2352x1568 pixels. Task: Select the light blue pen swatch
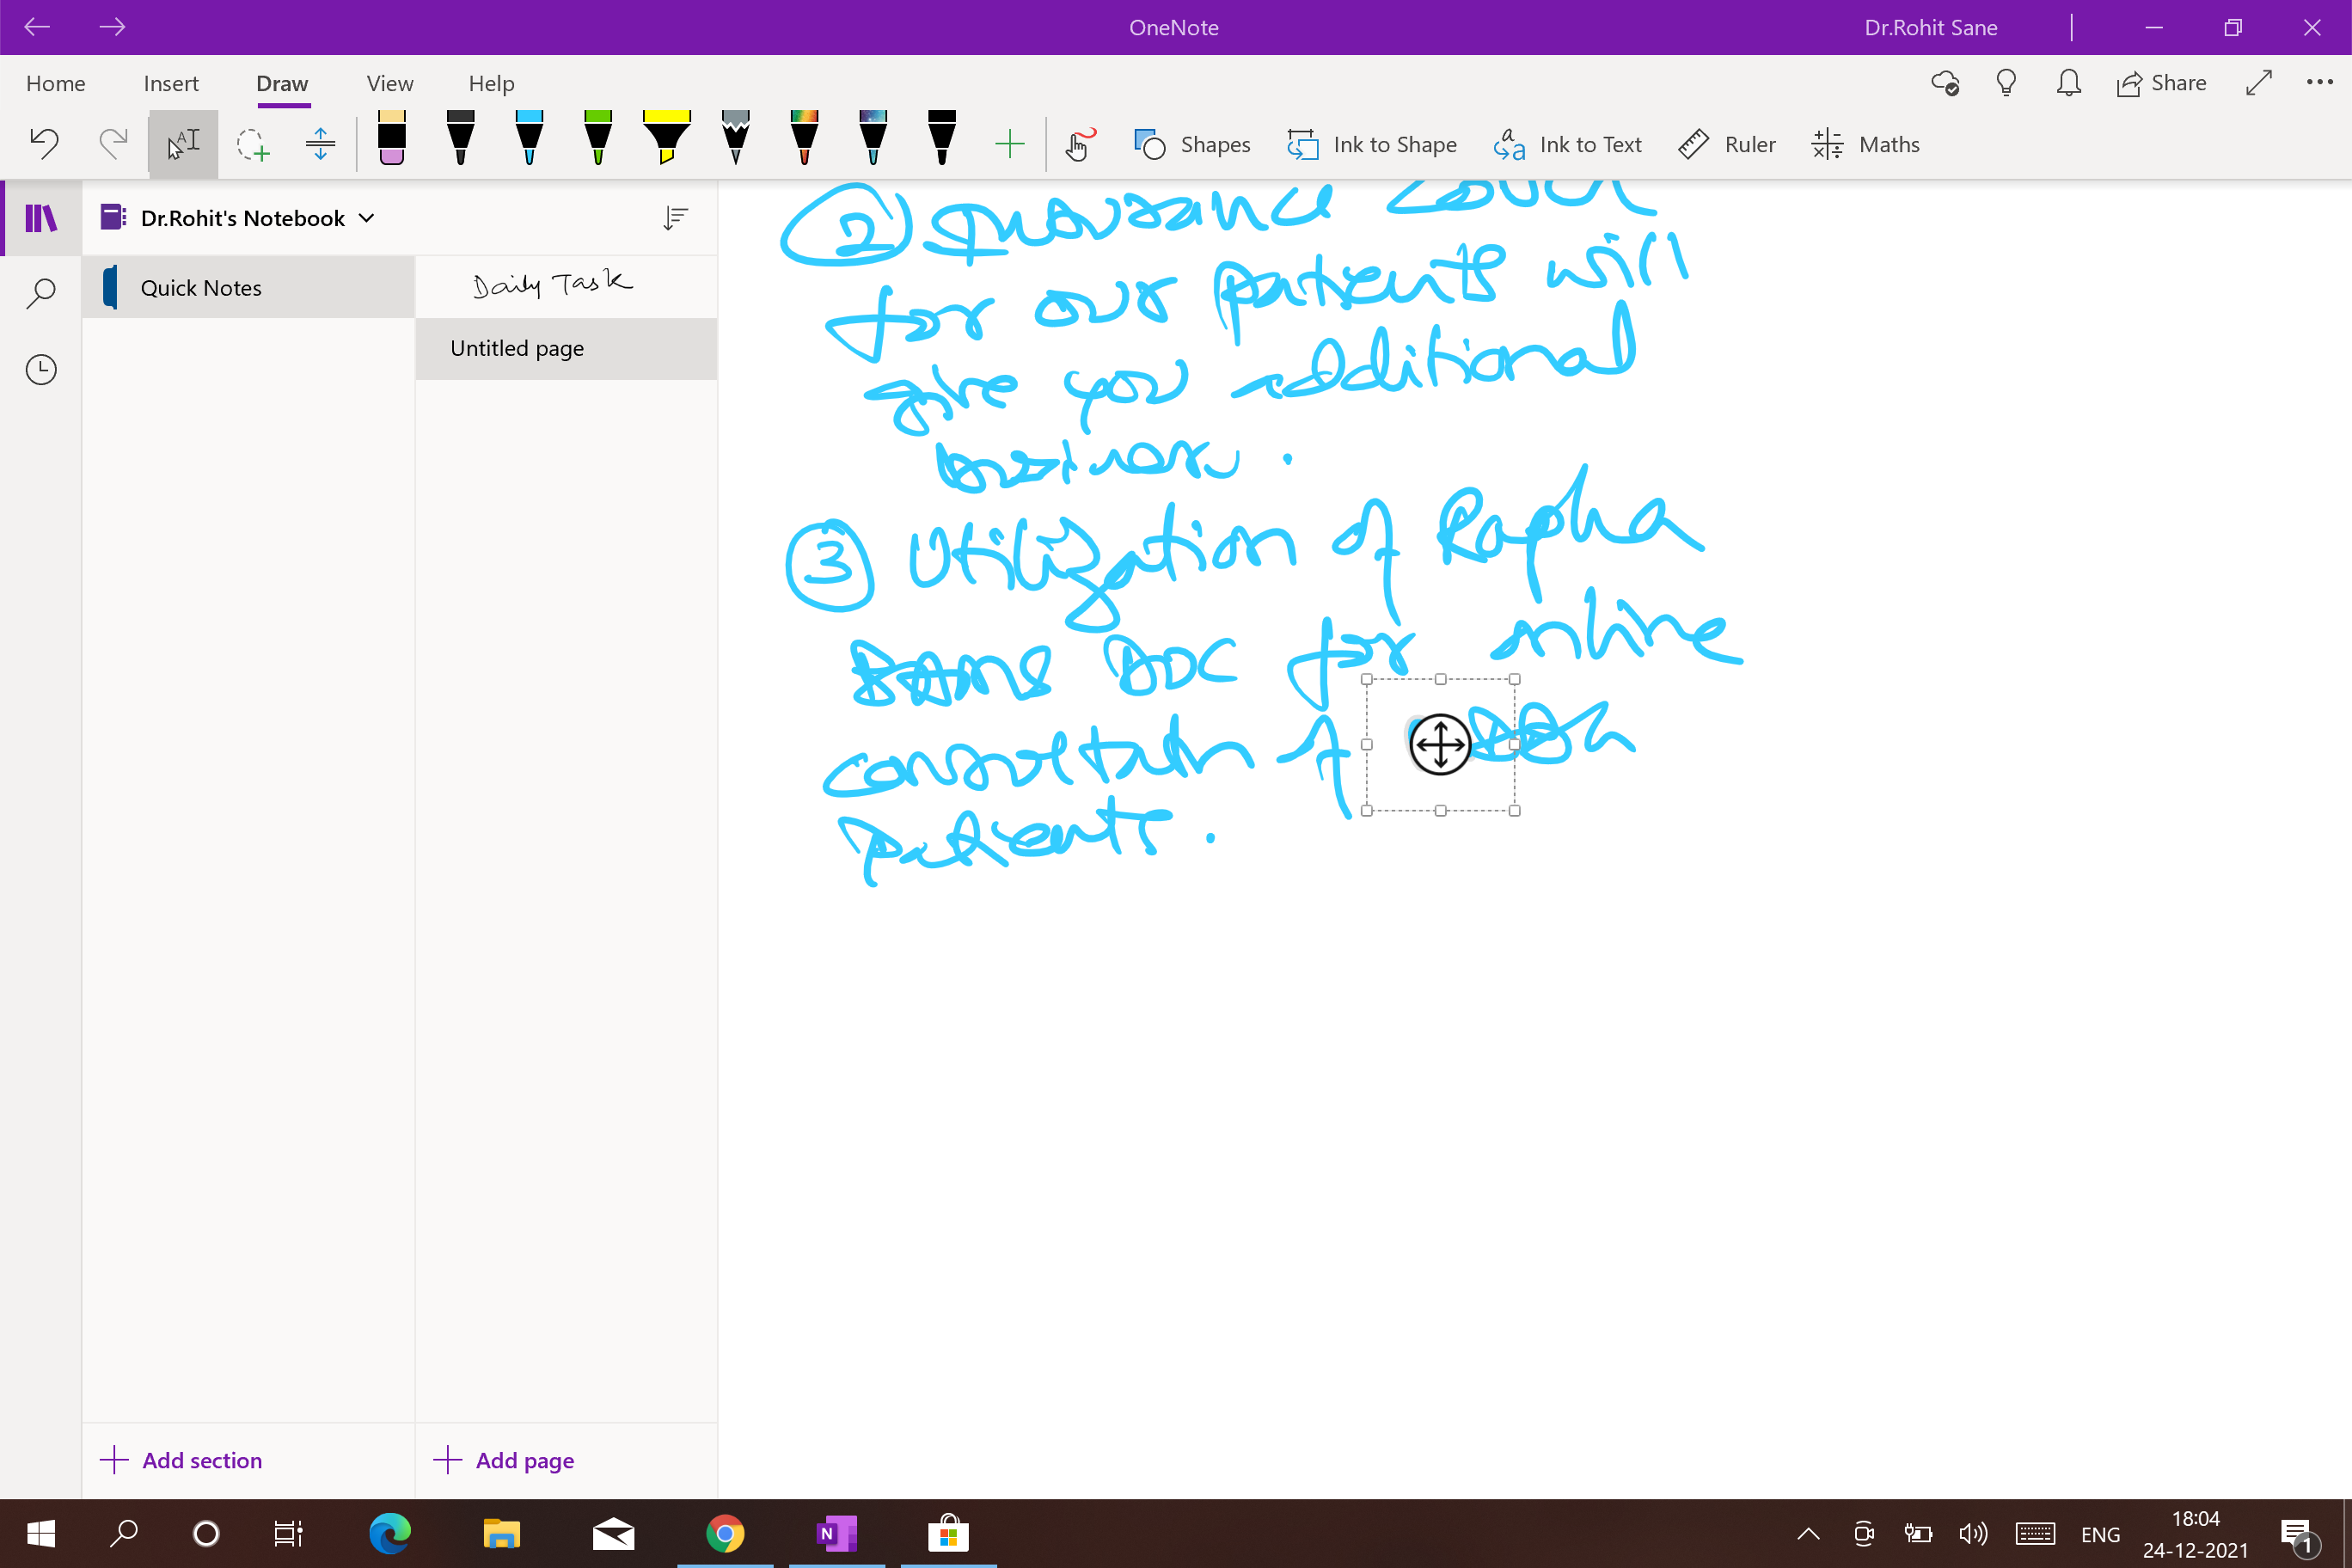529,138
